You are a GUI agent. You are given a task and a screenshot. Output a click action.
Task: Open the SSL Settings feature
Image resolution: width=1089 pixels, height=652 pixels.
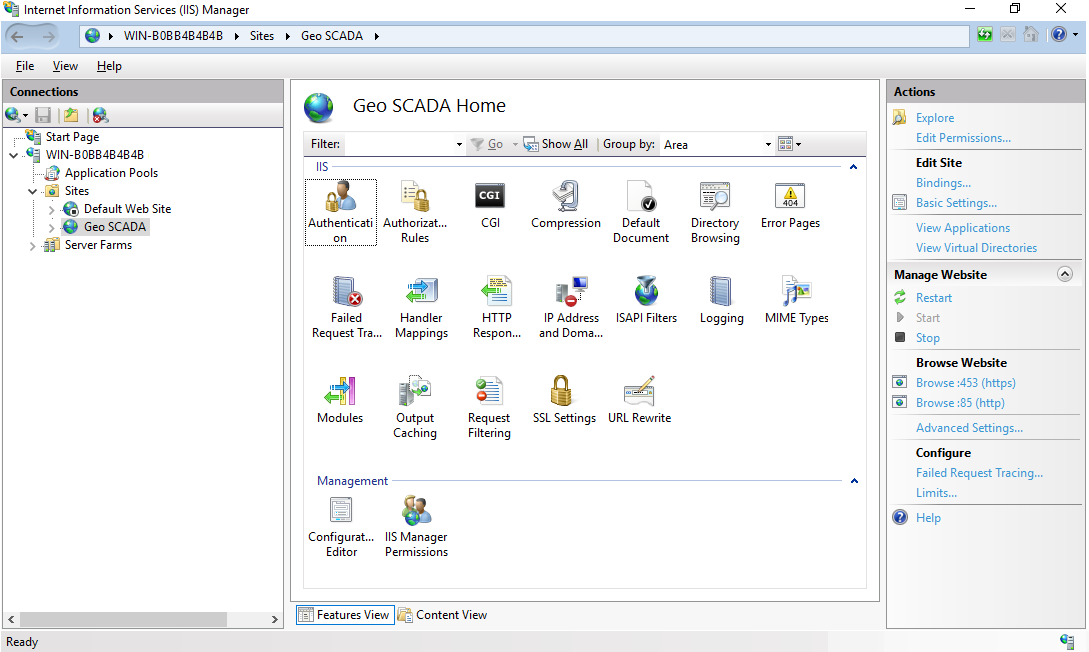tap(564, 392)
